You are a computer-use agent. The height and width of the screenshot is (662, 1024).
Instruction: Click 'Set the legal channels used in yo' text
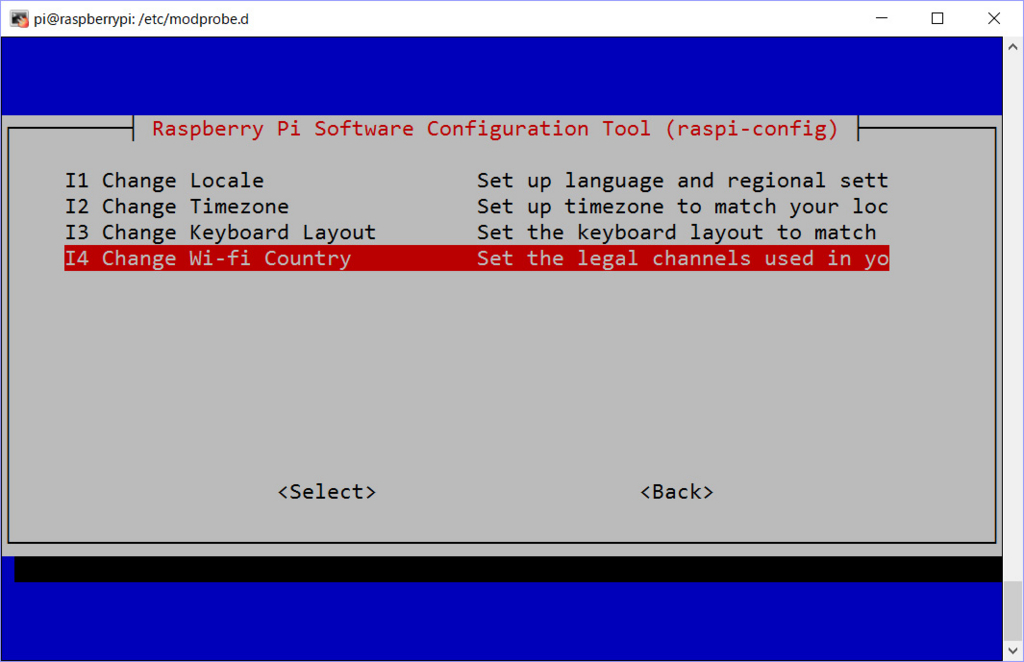click(682, 259)
